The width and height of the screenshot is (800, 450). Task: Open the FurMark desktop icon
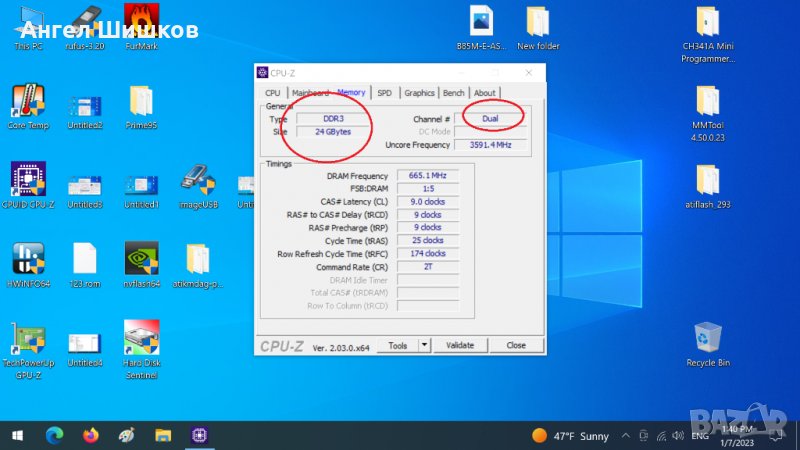(141, 23)
